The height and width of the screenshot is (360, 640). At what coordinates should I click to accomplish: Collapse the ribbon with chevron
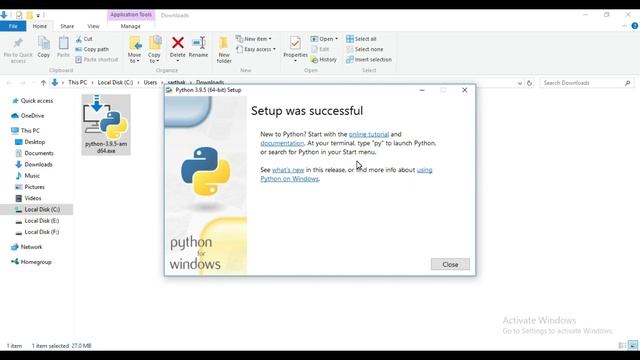pyautogui.click(x=624, y=26)
